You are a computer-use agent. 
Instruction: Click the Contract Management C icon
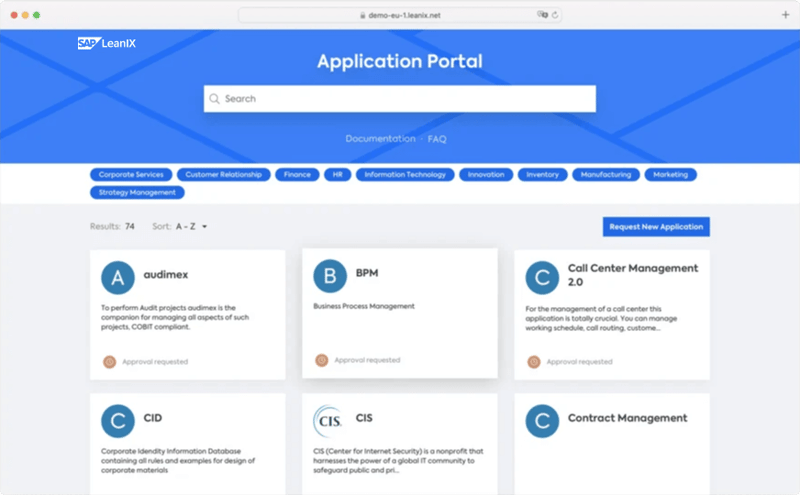(542, 420)
